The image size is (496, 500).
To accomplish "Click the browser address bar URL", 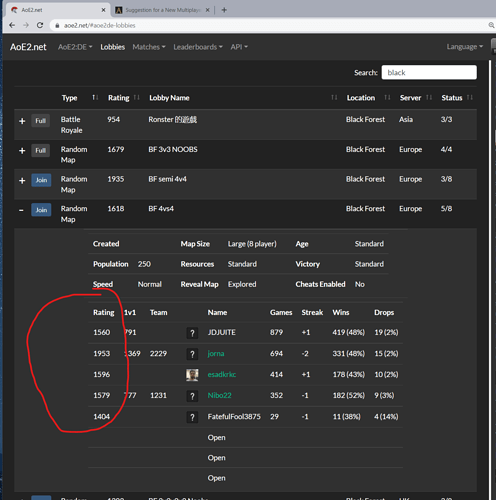I will click(x=100, y=25).
